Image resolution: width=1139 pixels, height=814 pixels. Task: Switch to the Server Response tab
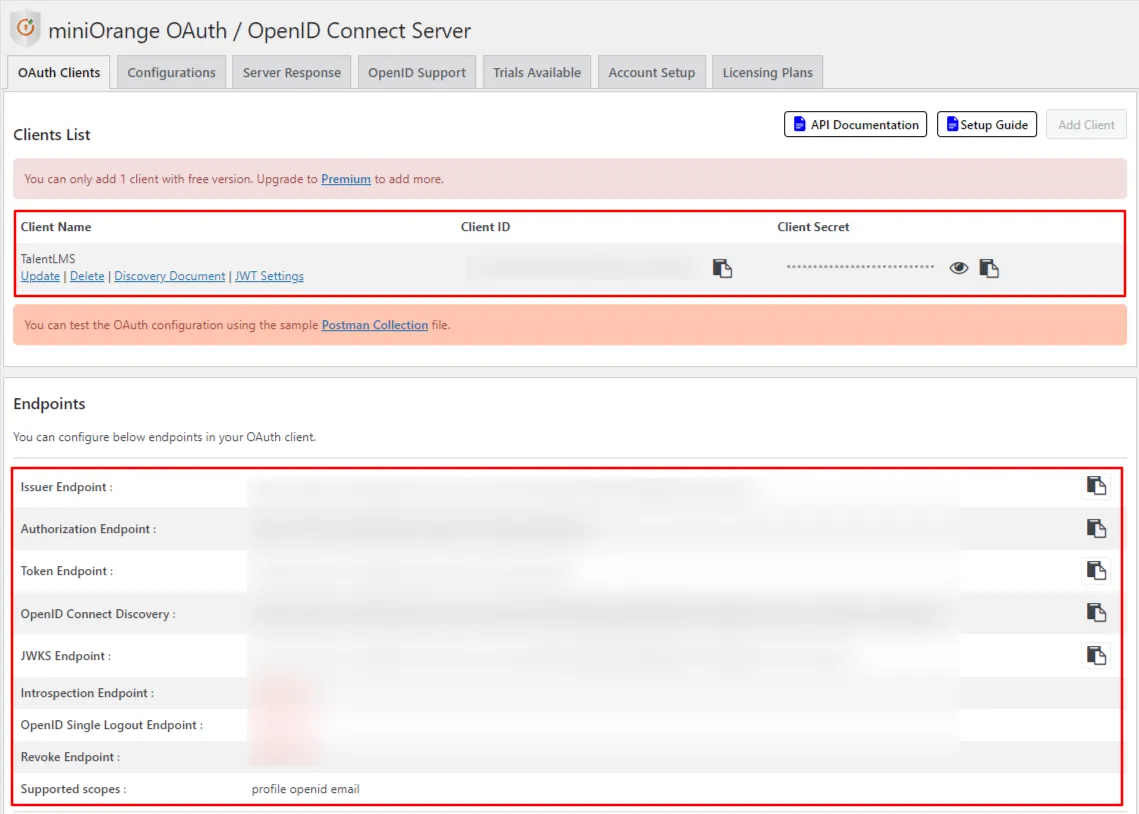point(291,73)
